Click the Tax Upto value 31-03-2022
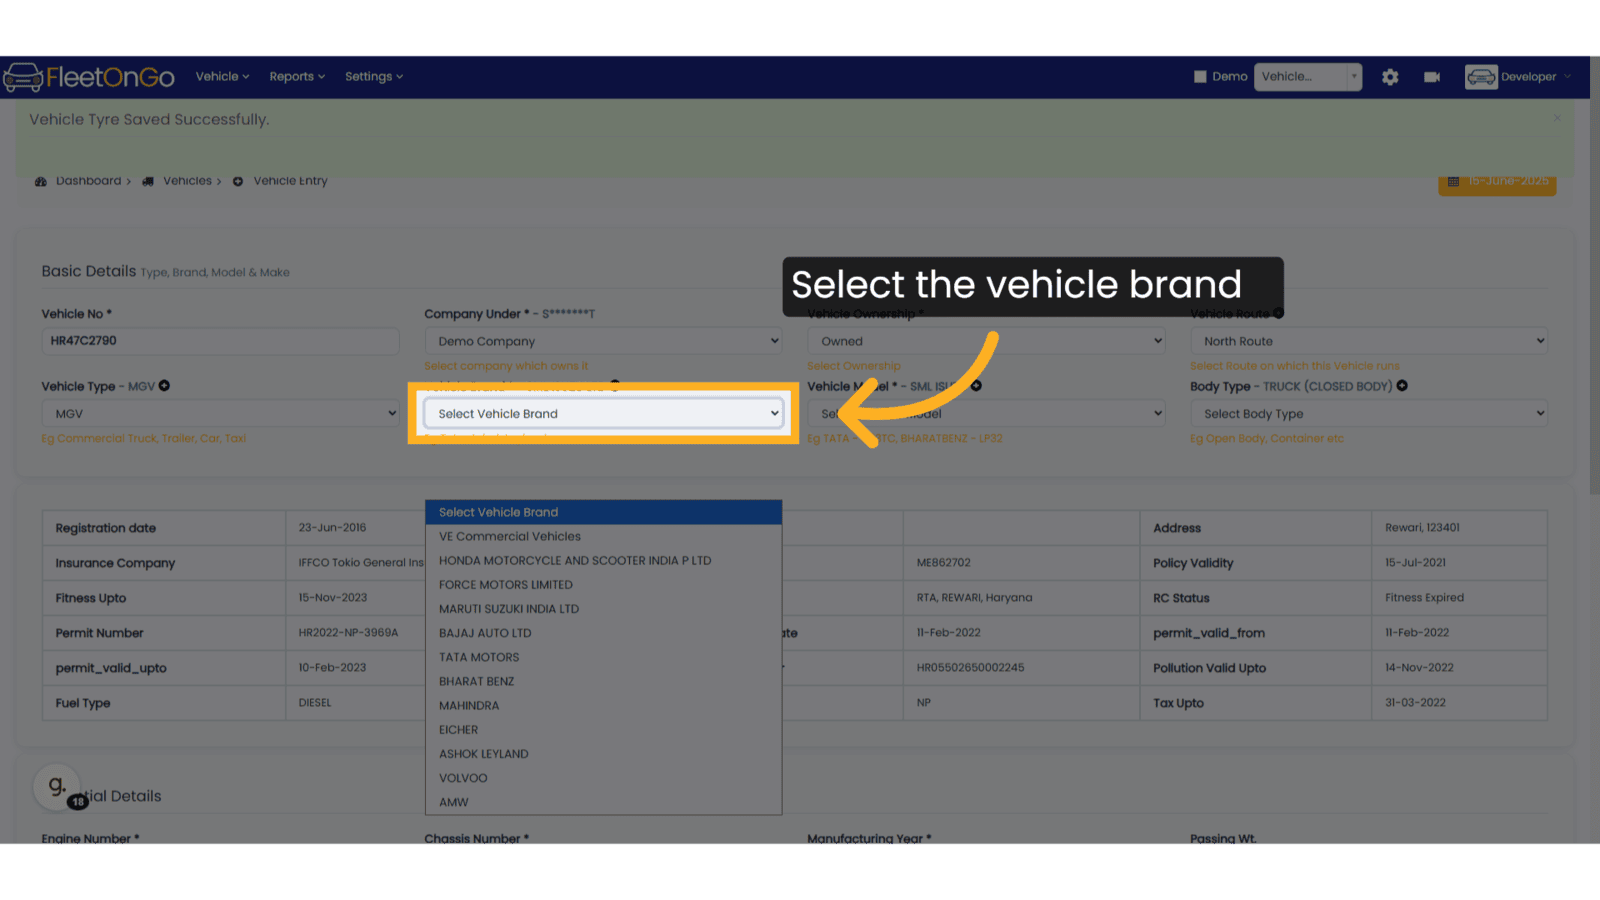Screen dimensions: 1600x900 click(1415, 703)
